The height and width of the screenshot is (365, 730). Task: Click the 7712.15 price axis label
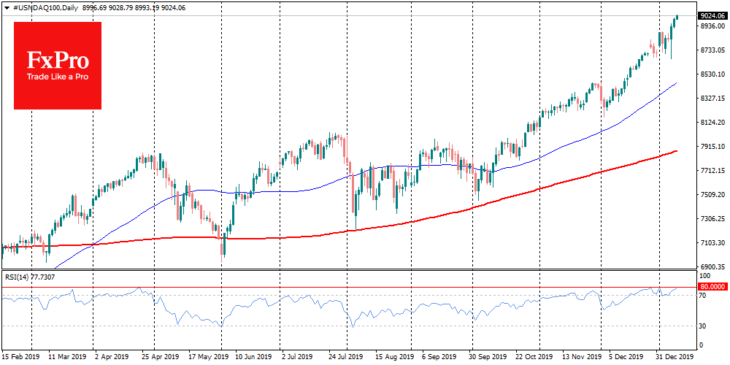712,170
